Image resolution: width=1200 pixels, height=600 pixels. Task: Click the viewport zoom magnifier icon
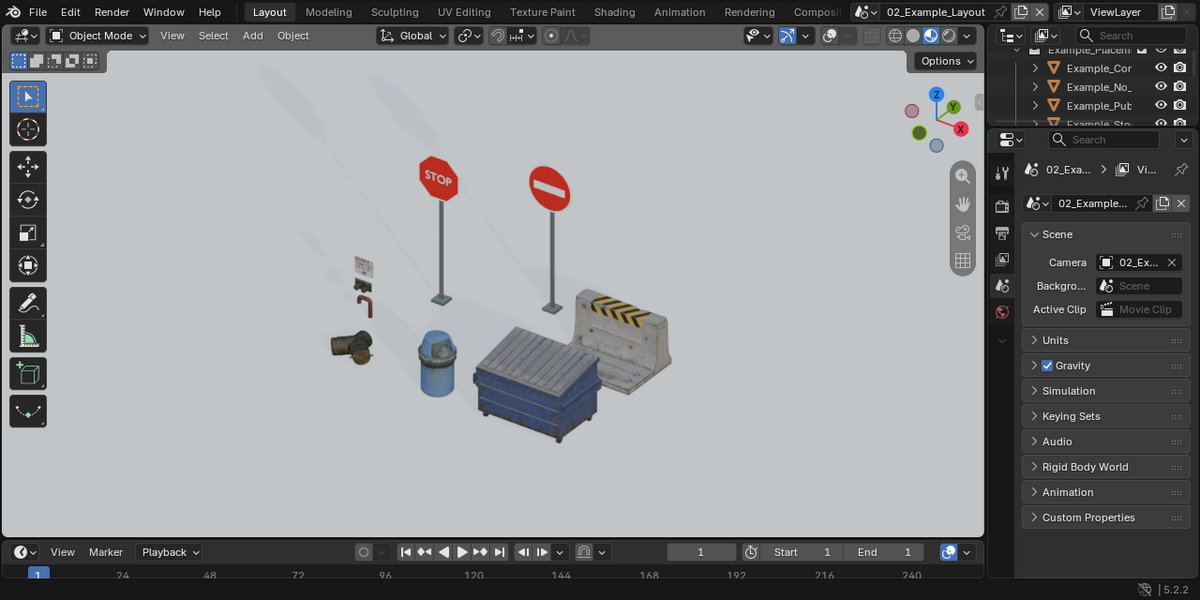962,176
